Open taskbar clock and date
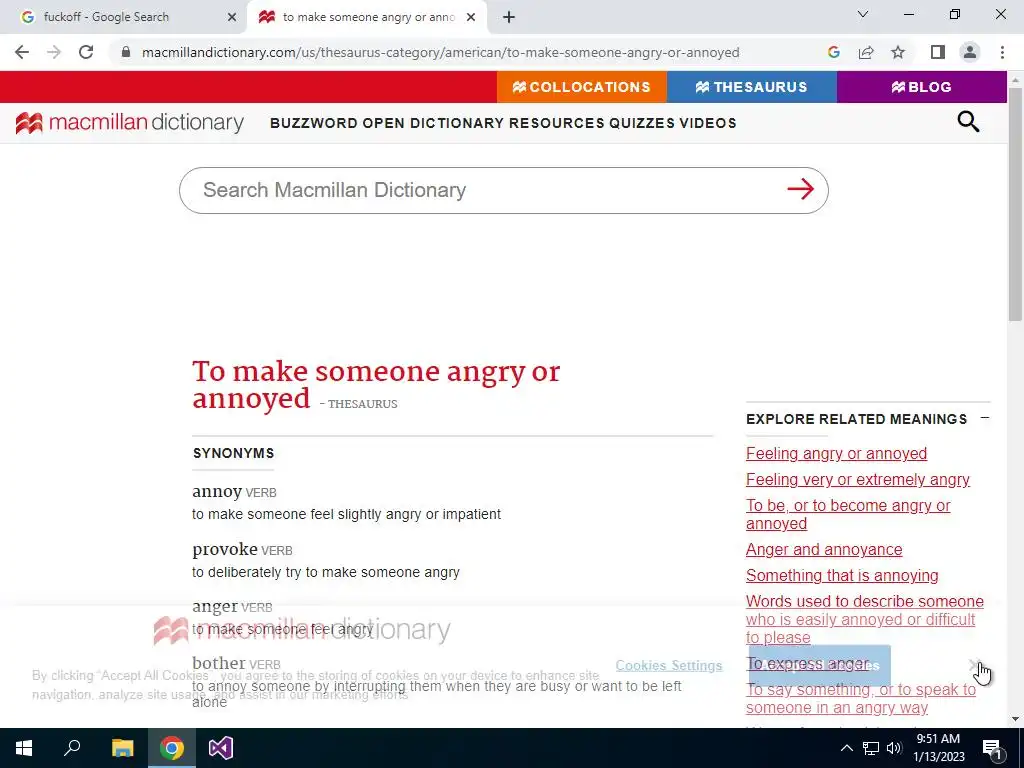Screen dimensions: 1024x768 pos(938,748)
